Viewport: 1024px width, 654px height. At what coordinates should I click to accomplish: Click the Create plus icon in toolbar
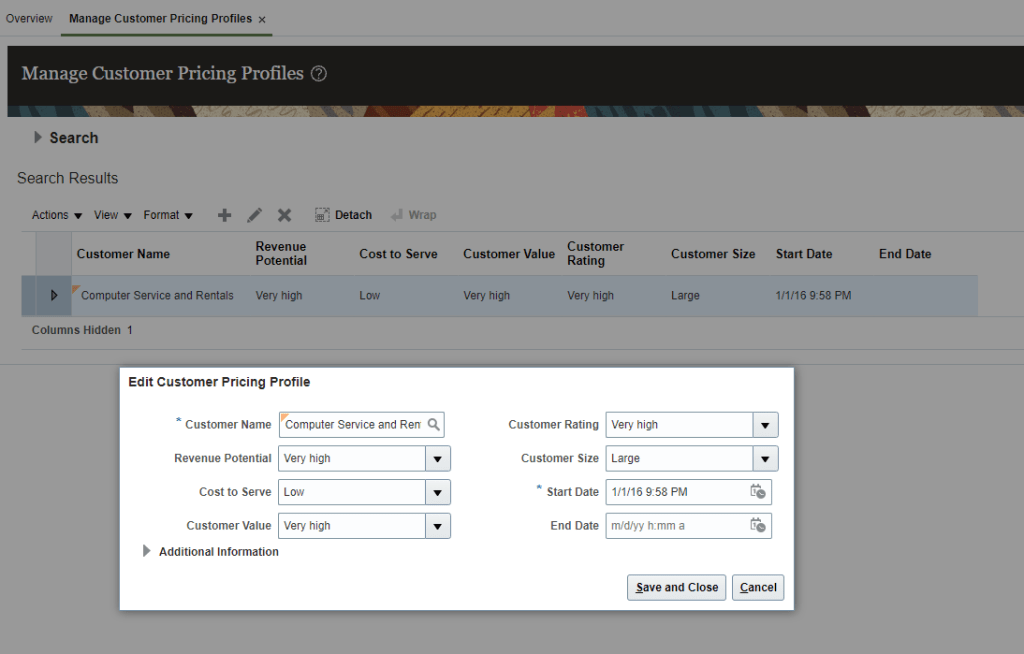click(224, 215)
